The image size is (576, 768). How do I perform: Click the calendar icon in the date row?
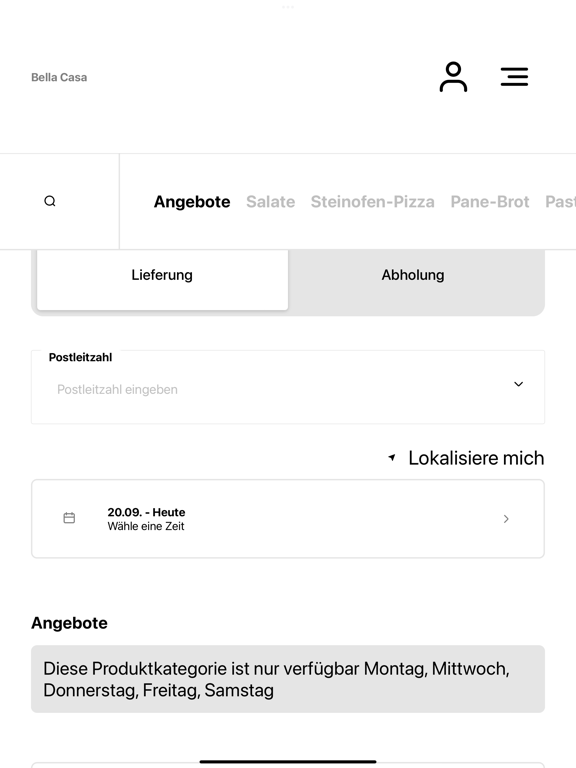70,518
